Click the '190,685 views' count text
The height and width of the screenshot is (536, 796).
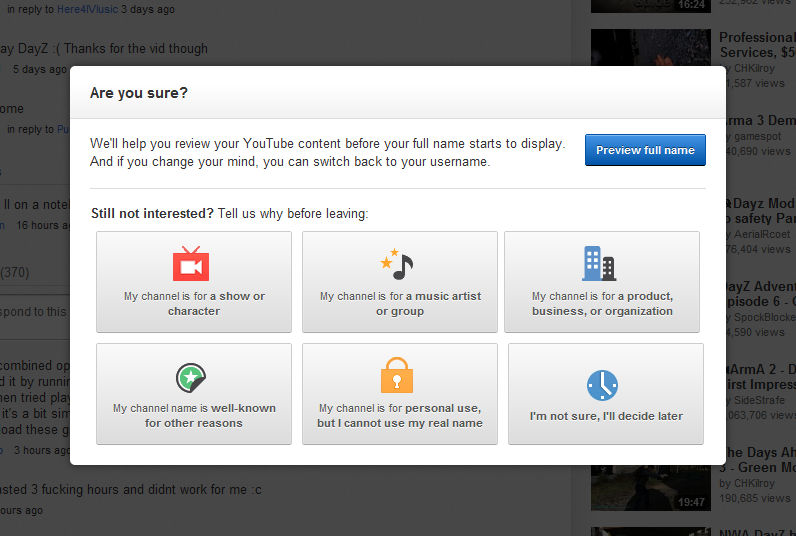[755, 498]
